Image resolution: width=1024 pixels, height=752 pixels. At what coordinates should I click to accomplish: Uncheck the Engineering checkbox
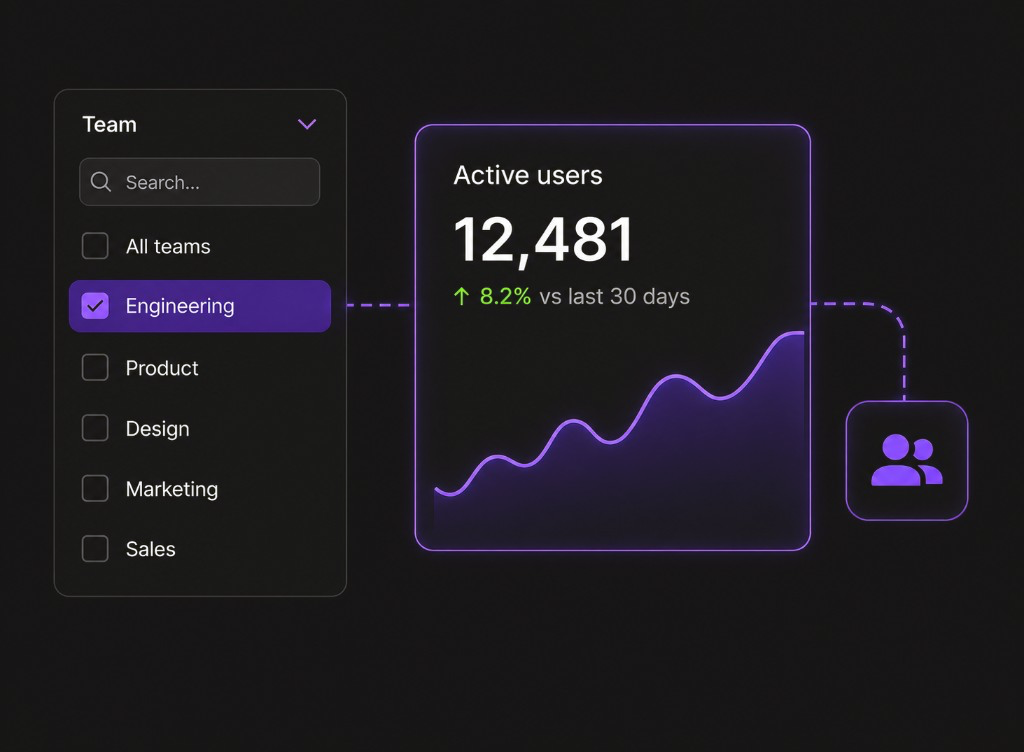click(x=95, y=306)
